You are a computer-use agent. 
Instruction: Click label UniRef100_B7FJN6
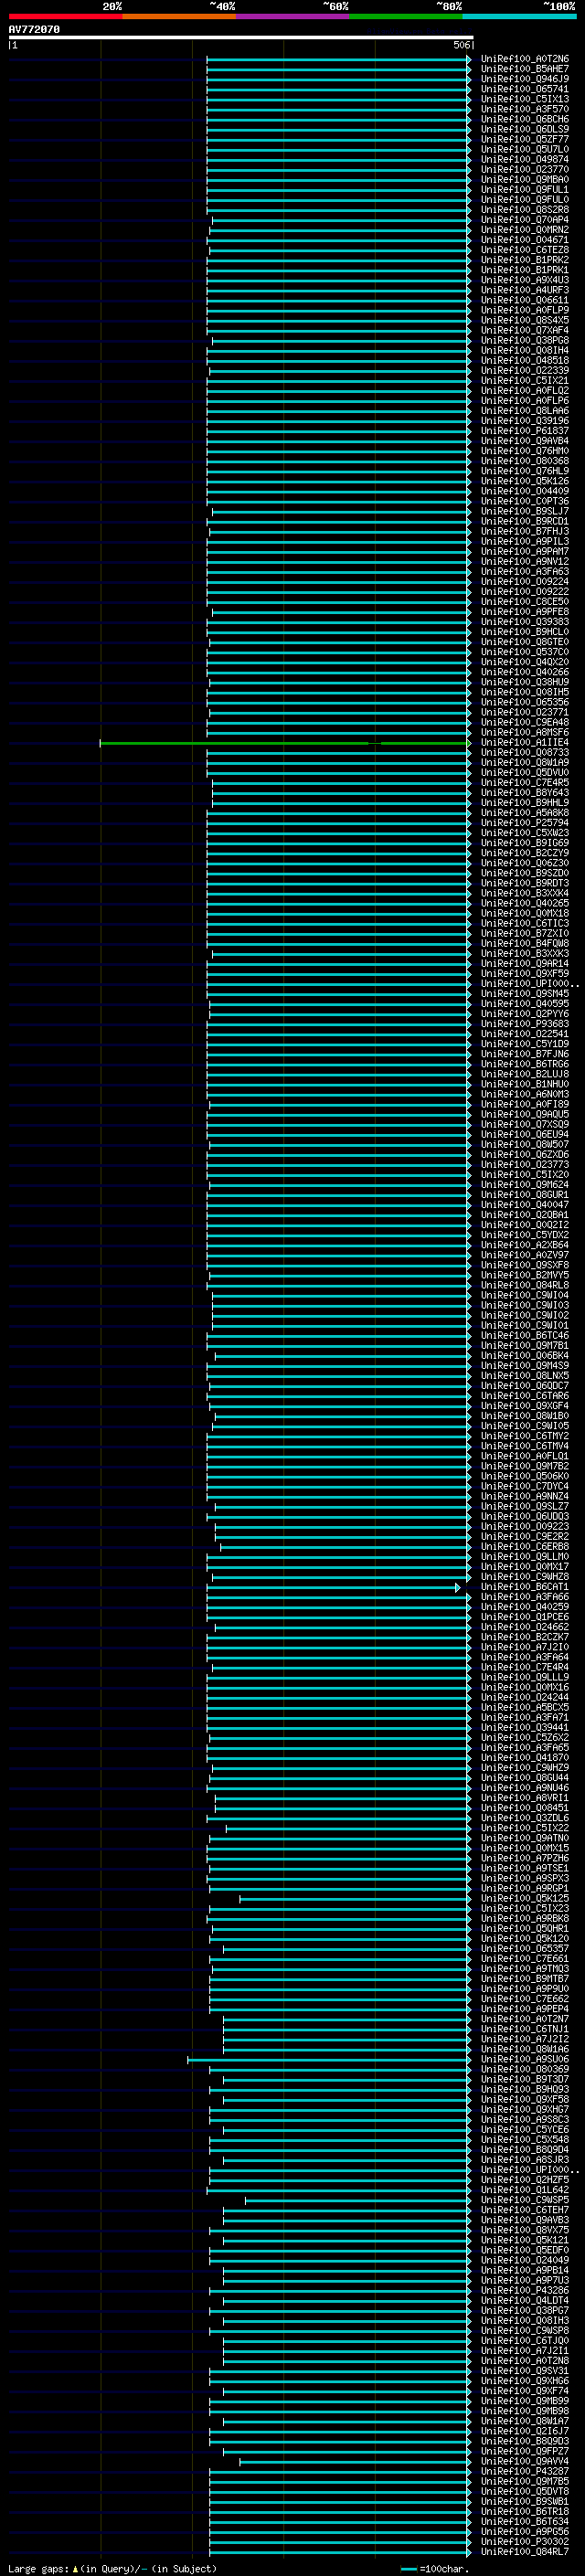coord(525,1054)
